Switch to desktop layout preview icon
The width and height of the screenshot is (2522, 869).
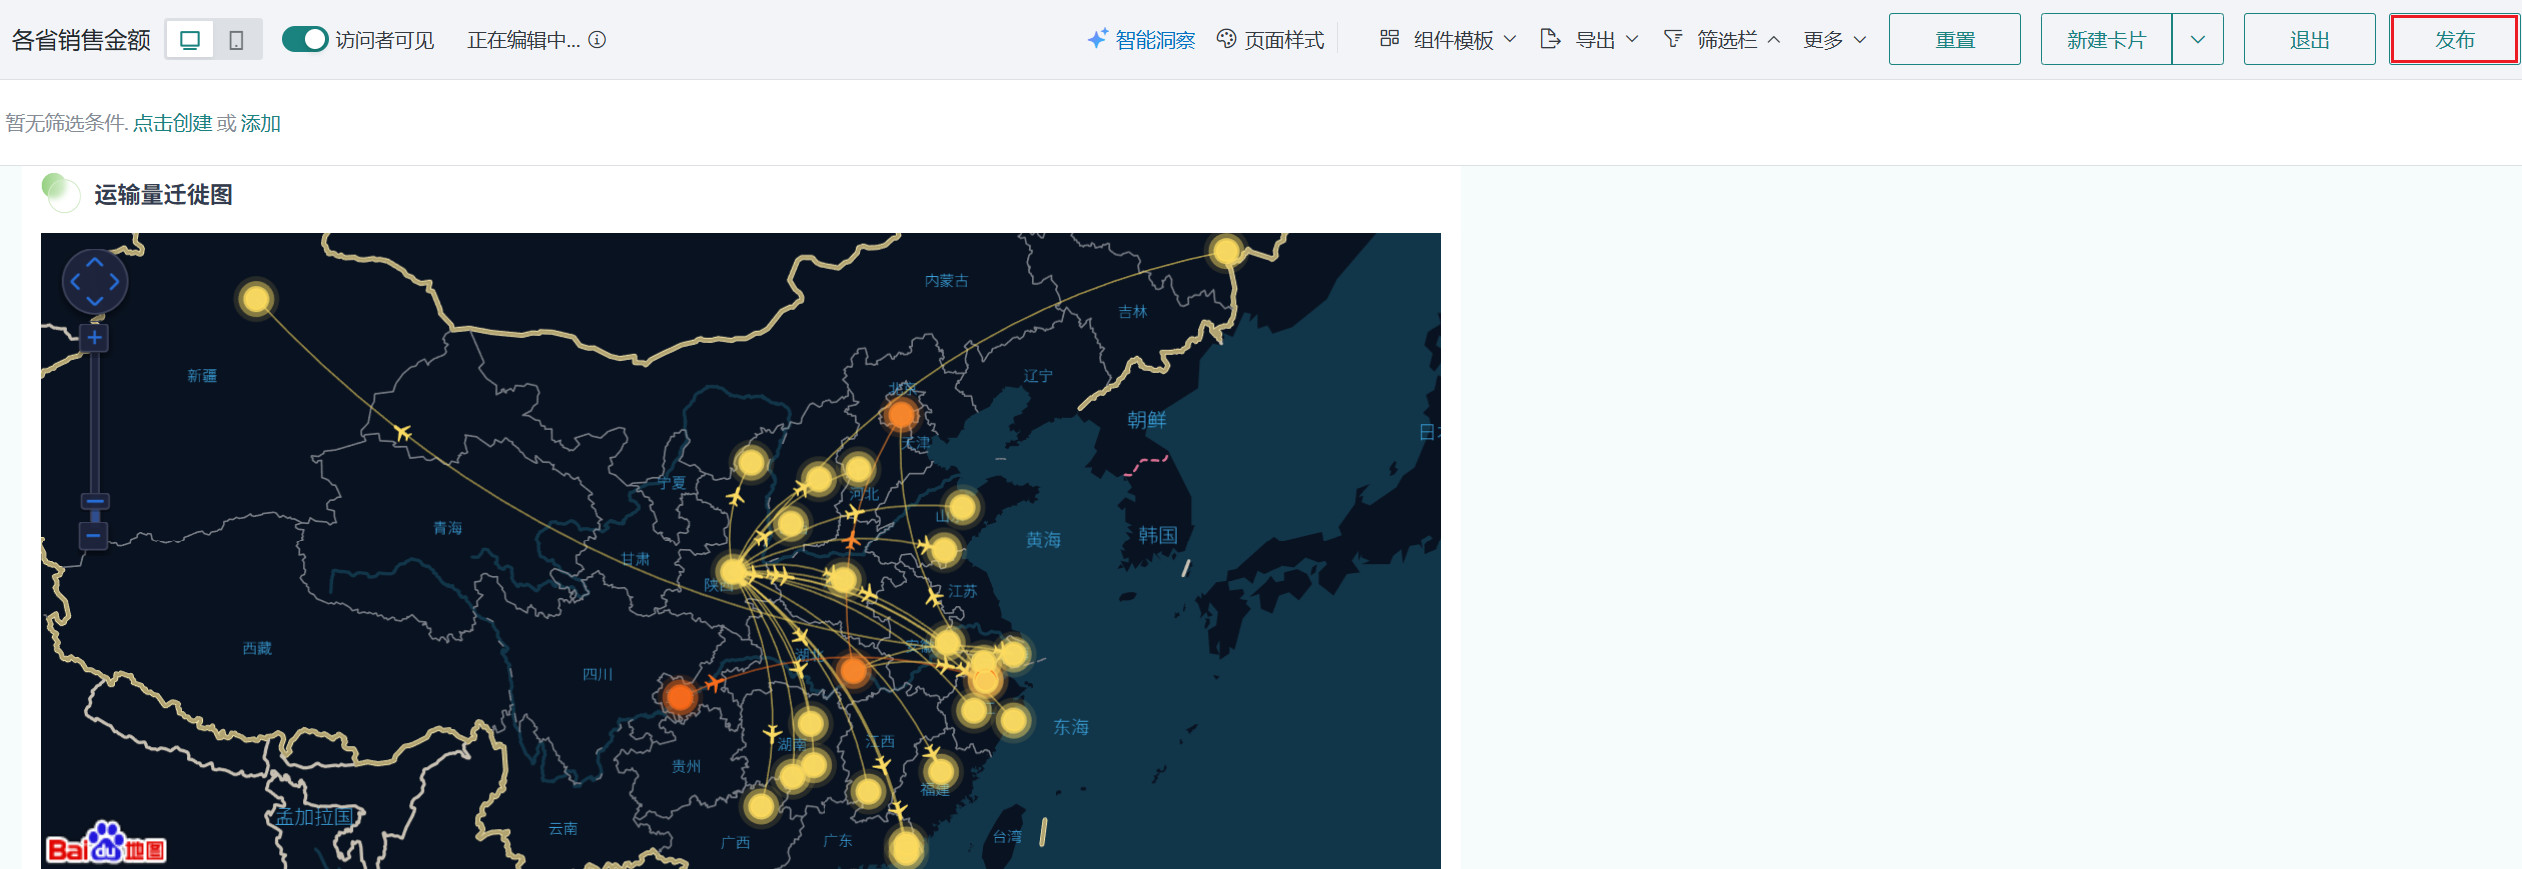point(190,40)
